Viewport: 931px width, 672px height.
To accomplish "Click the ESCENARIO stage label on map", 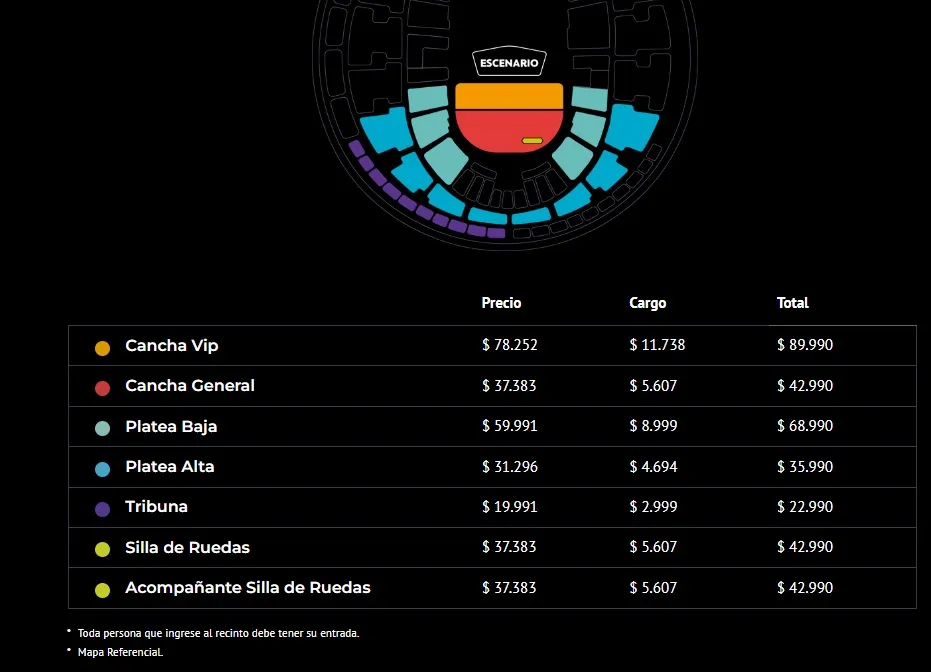I will tap(509, 63).
